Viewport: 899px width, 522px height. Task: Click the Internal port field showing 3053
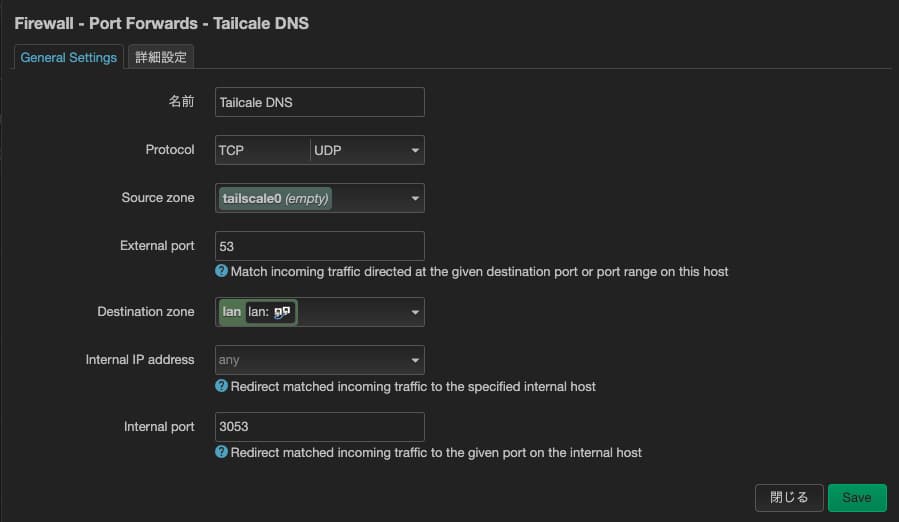[320, 427]
